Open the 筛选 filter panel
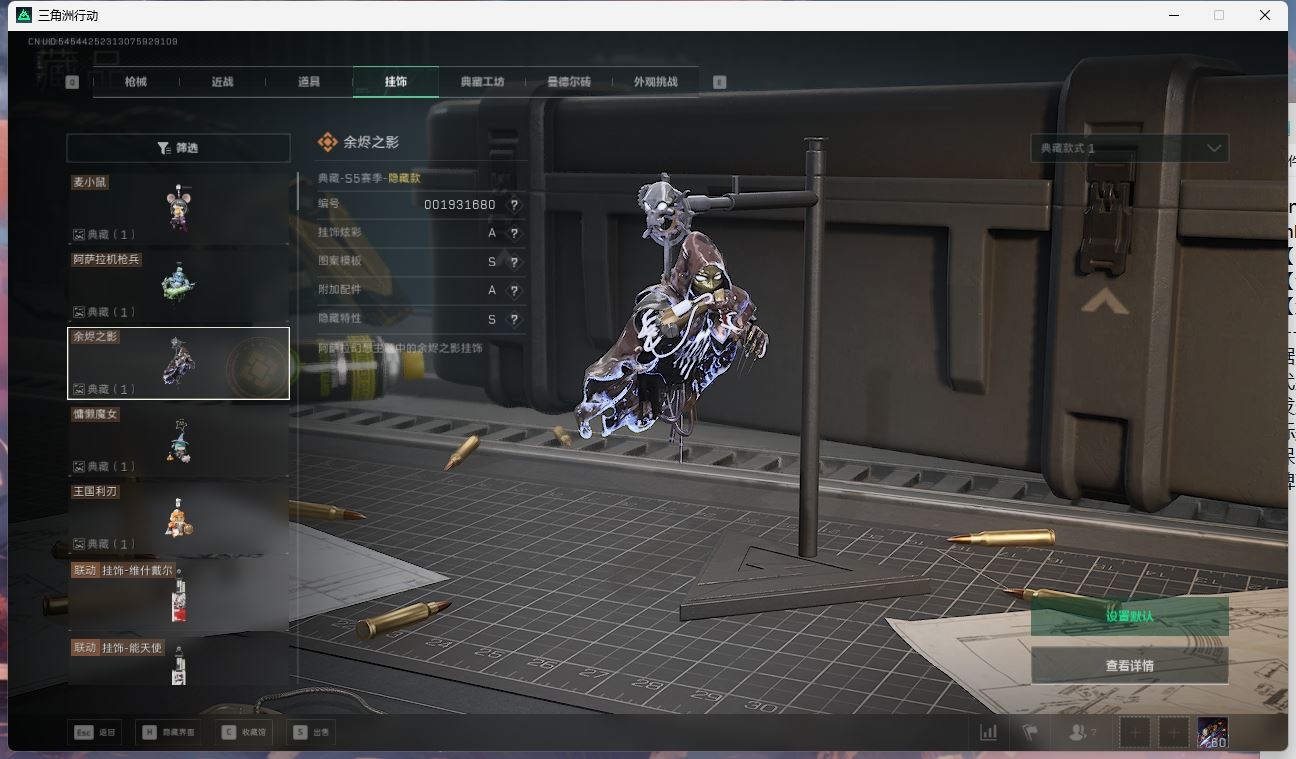Viewport: 1296px width, 759px height. [x=178, y=148]
